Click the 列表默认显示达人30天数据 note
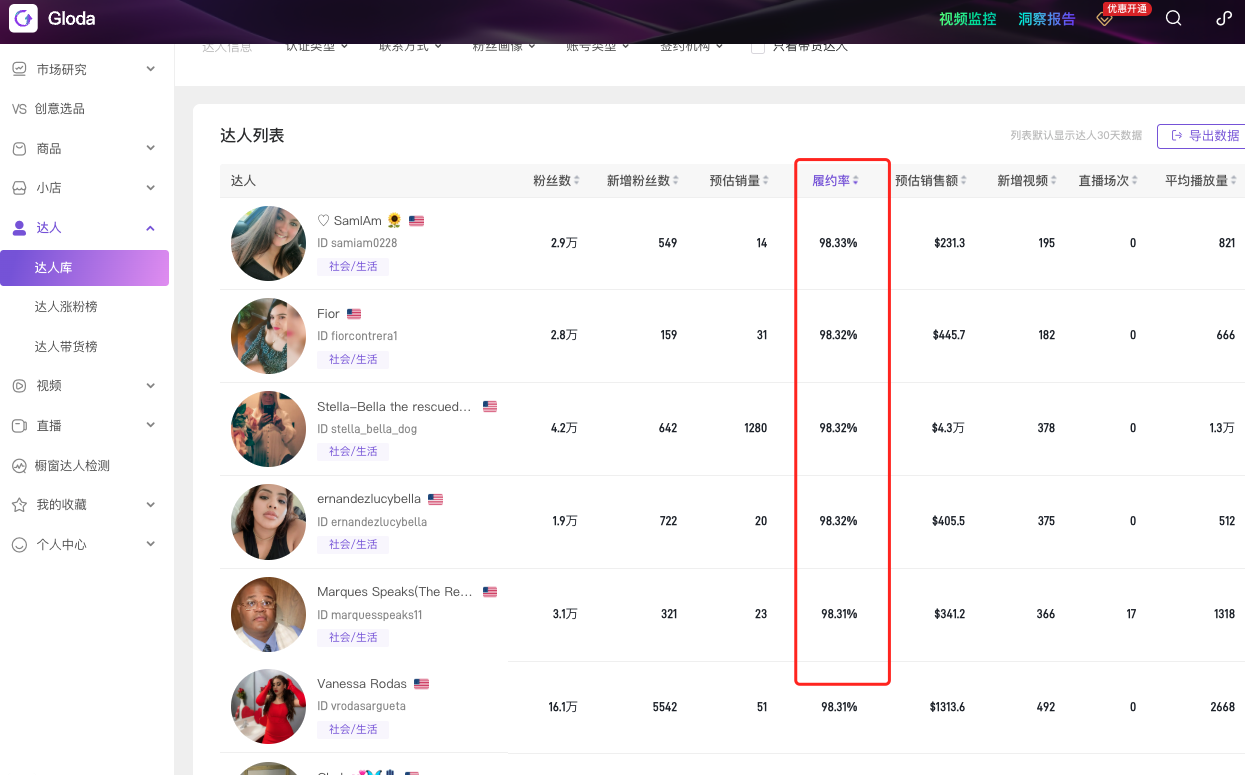 (x=1076, y=135)
